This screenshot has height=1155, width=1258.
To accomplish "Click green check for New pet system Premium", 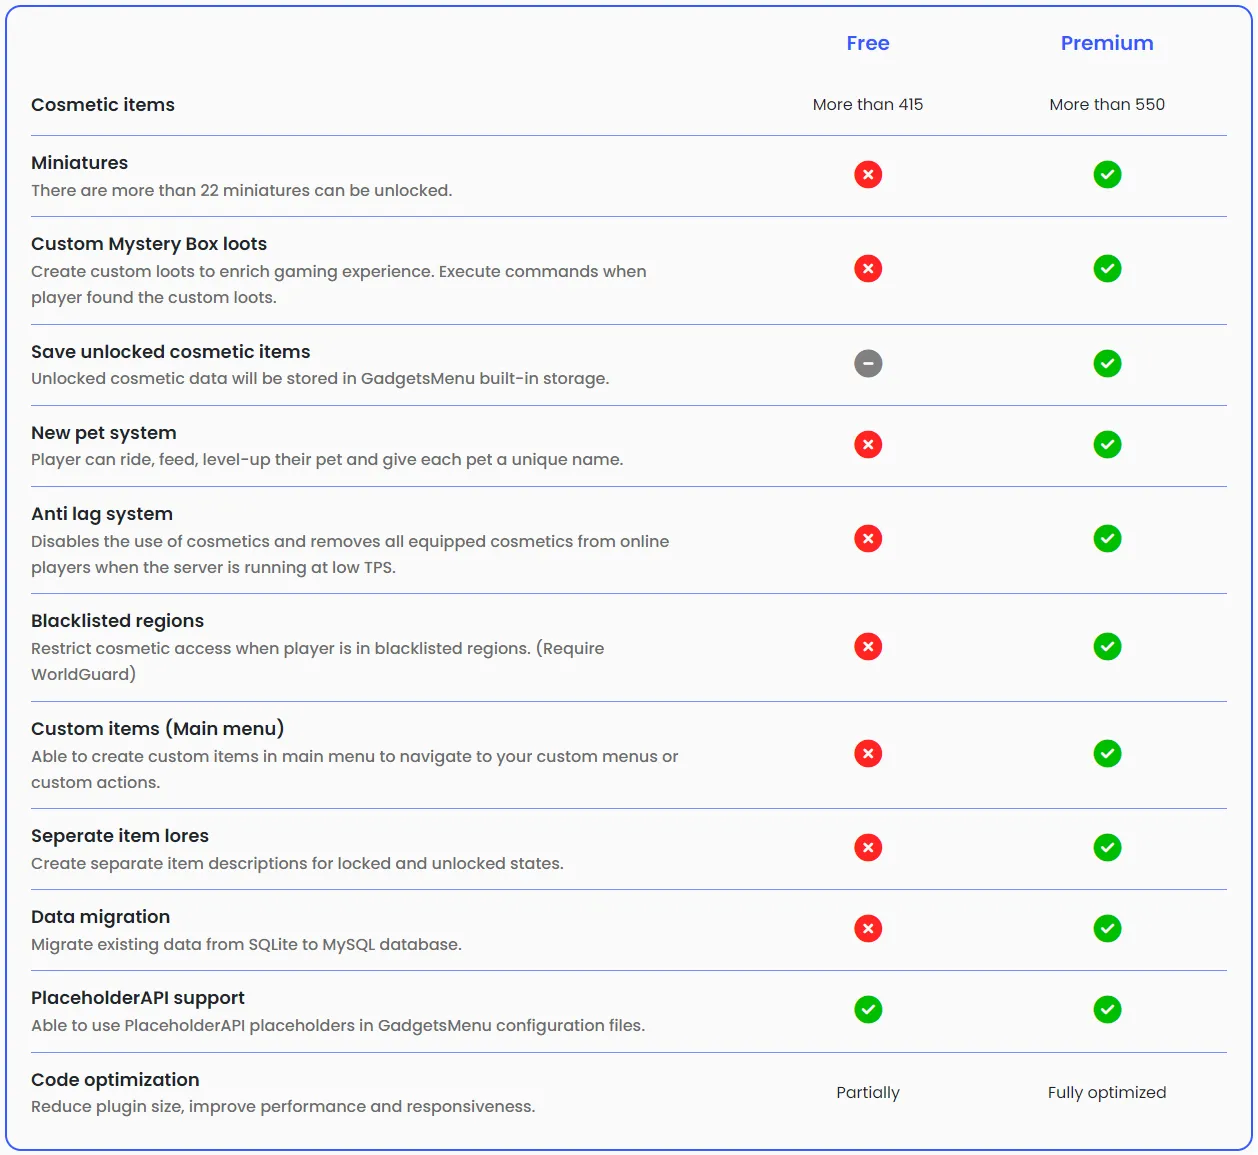I will coord(1106,445).
